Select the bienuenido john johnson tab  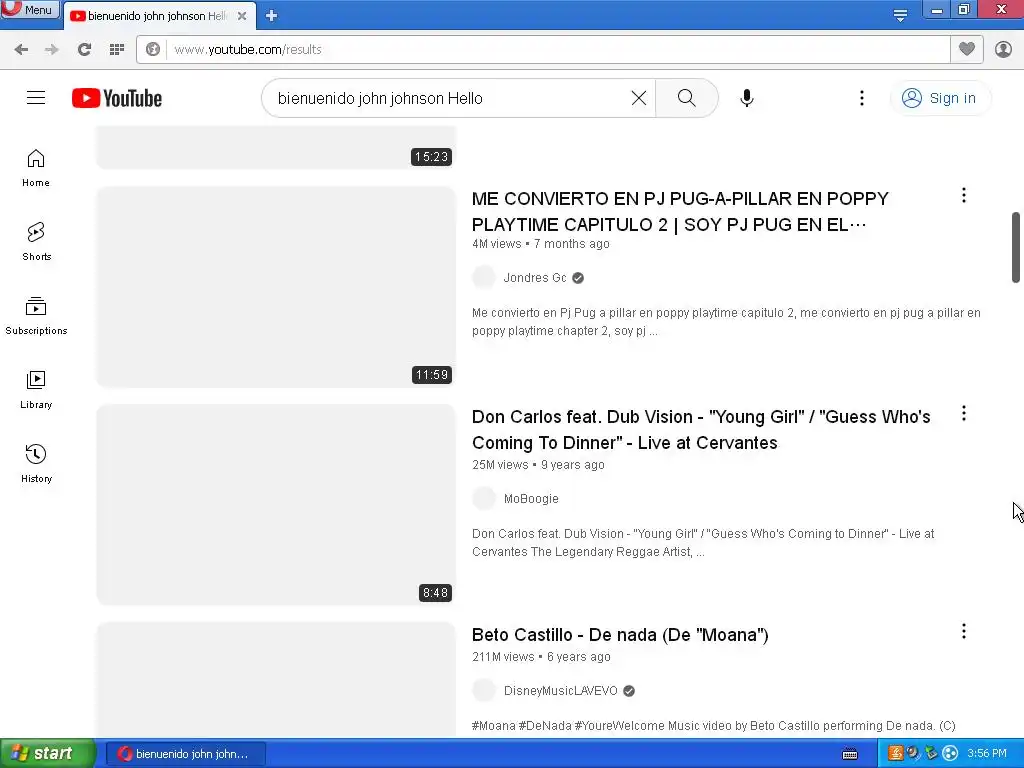pos(158,16)
